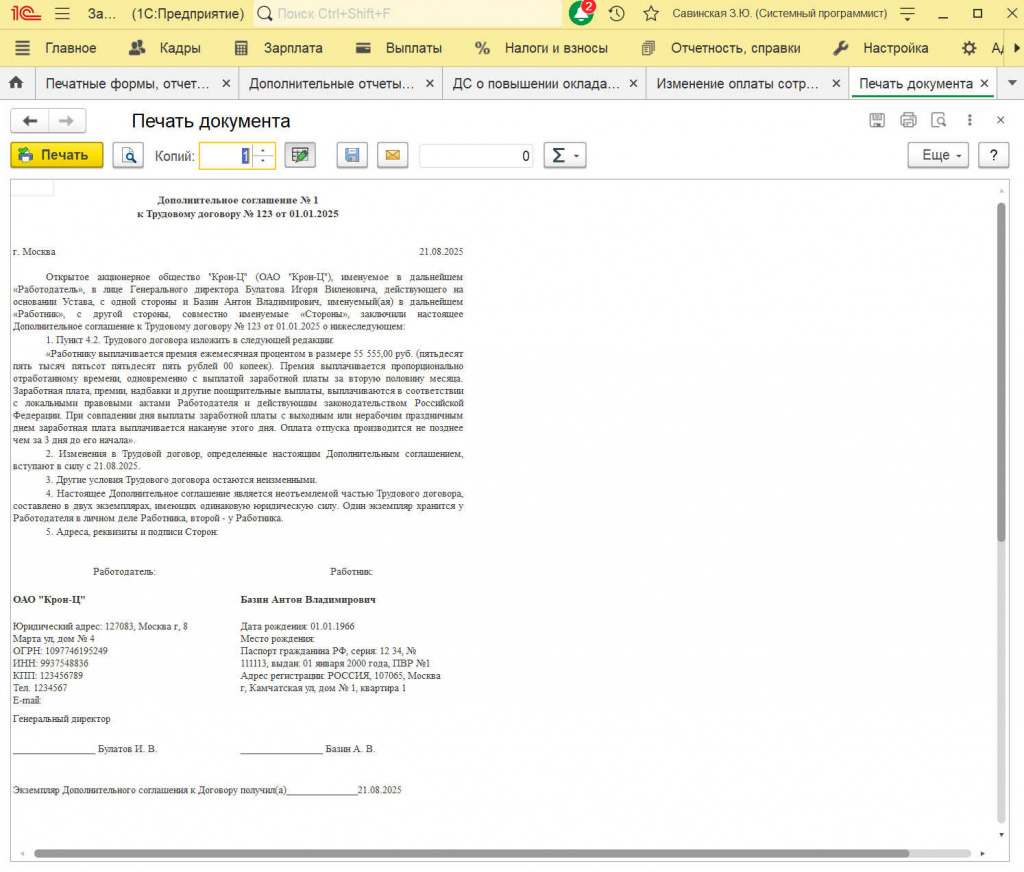Open the history clock icon
Viewport: 1024px width, 872px height.
[x=616, y=13]
